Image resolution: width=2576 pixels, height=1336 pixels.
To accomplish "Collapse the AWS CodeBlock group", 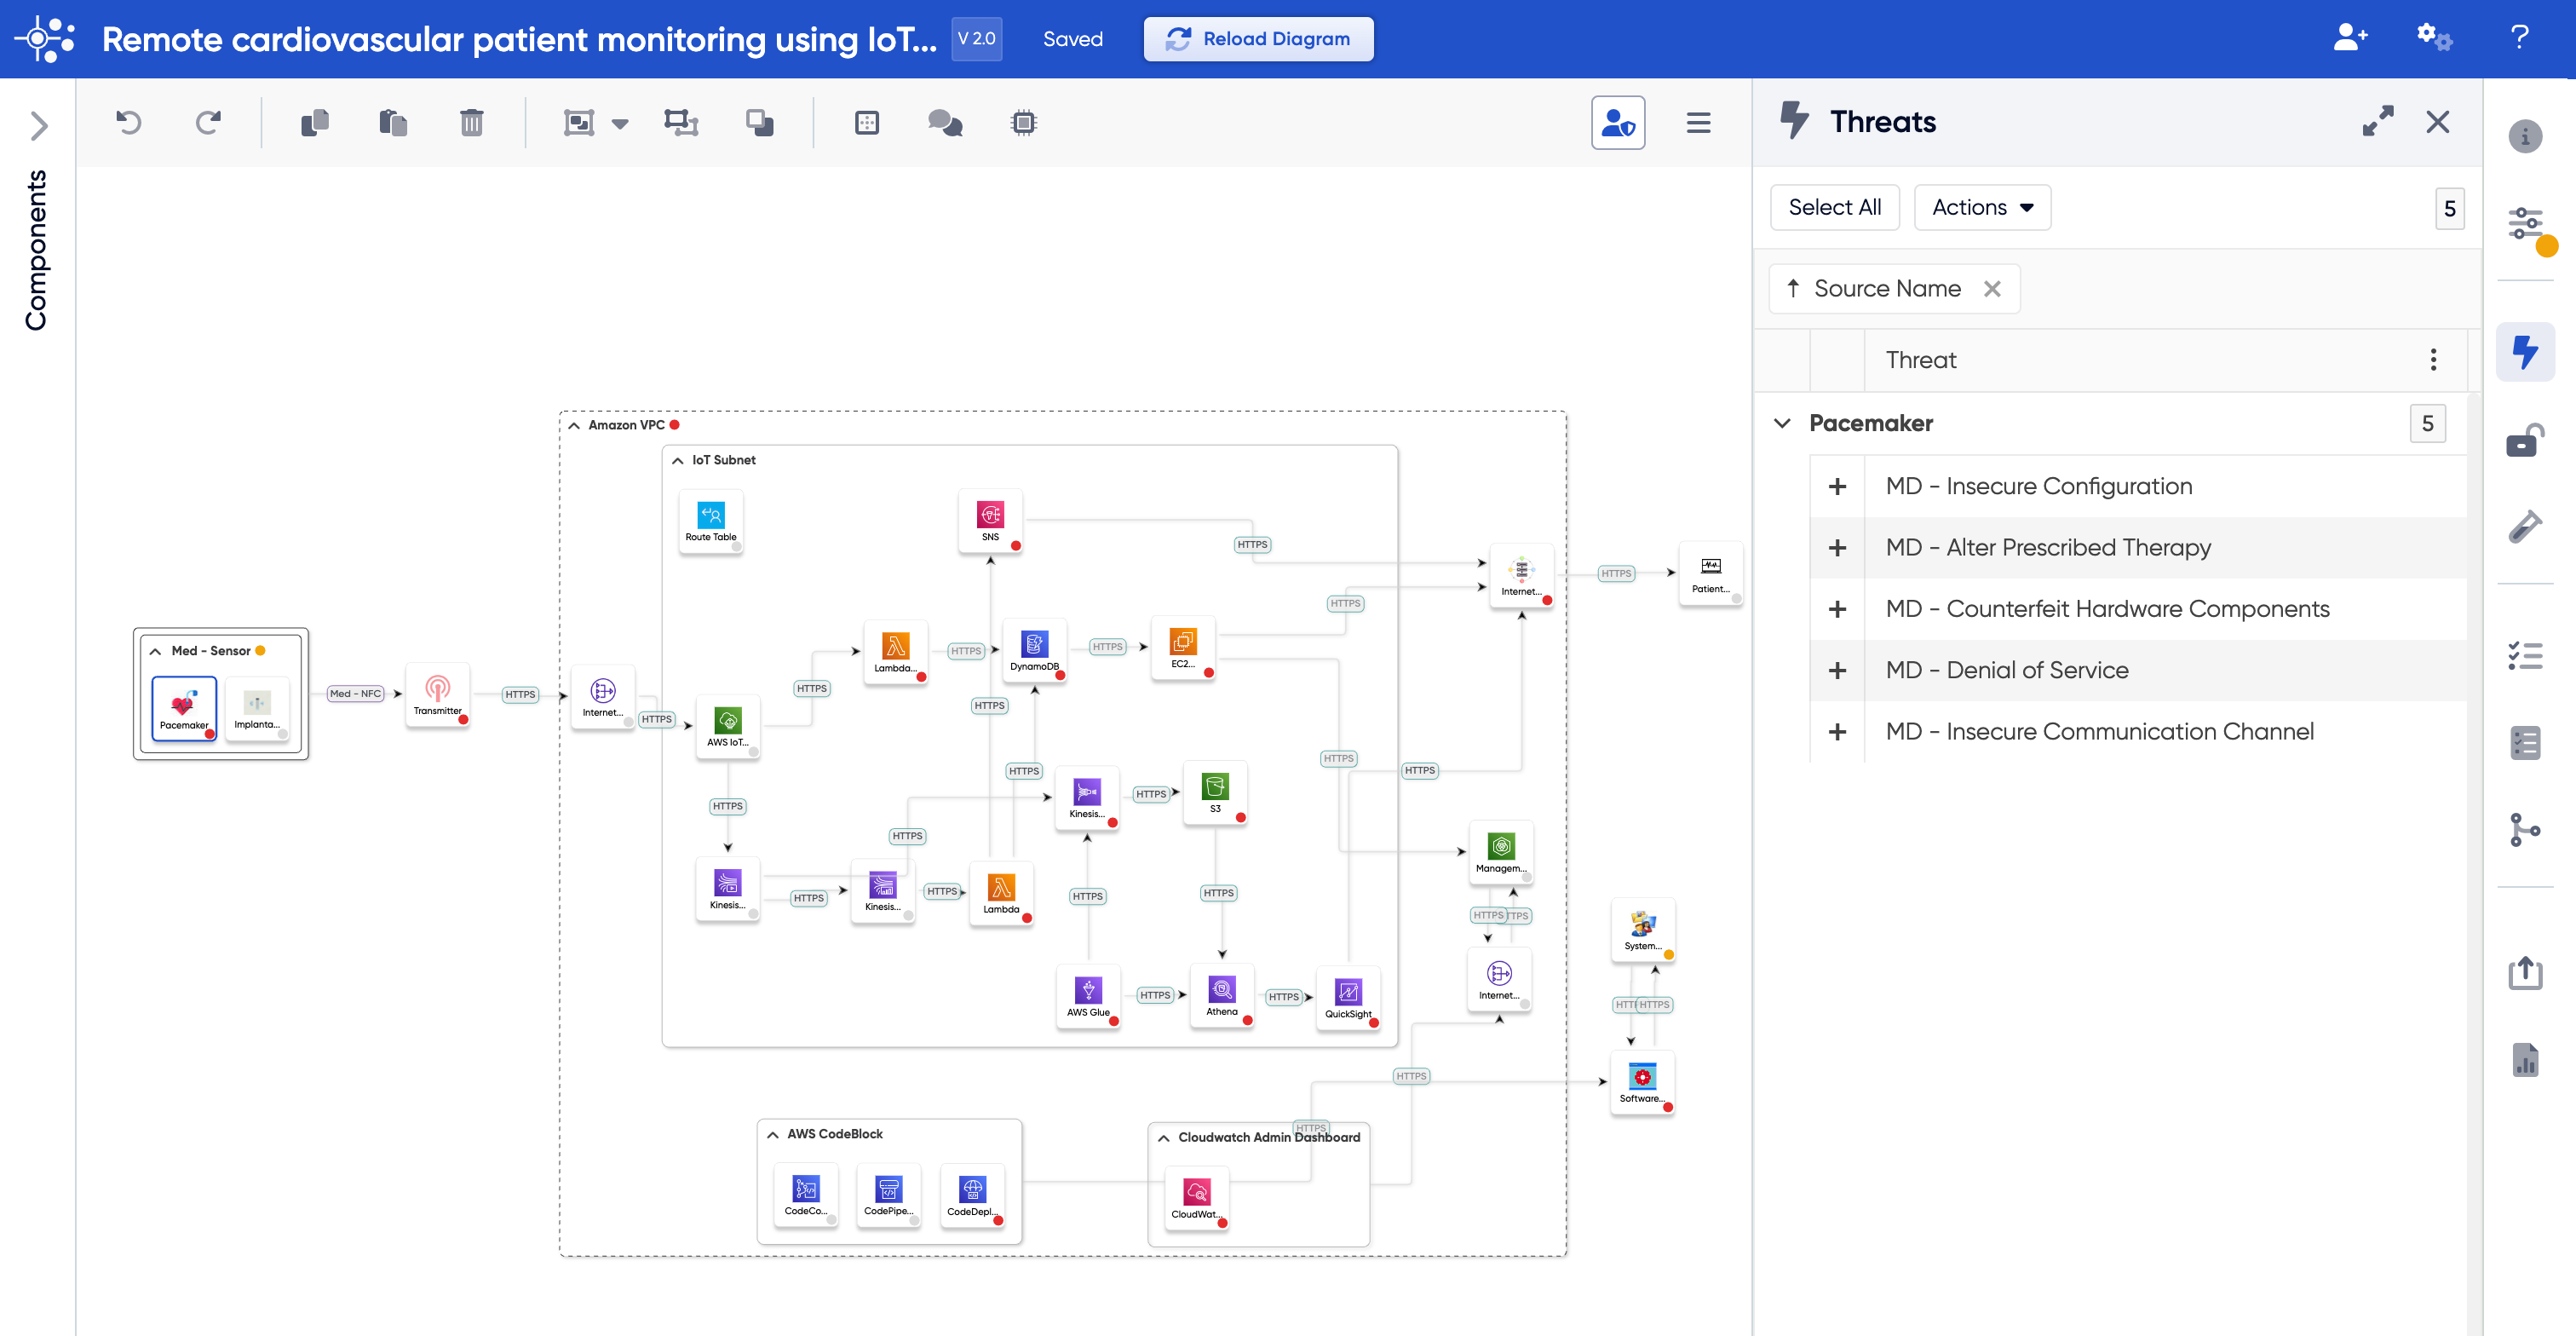I will click(x=773, y=1135).
